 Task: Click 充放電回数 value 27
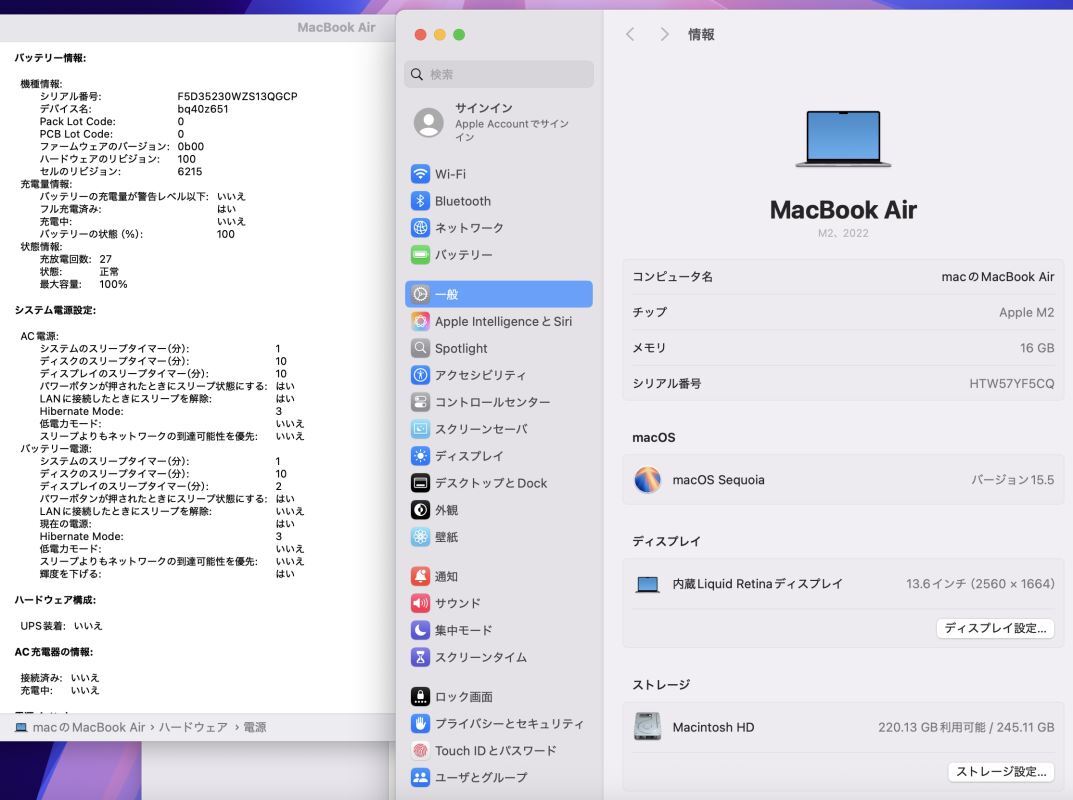105,259
